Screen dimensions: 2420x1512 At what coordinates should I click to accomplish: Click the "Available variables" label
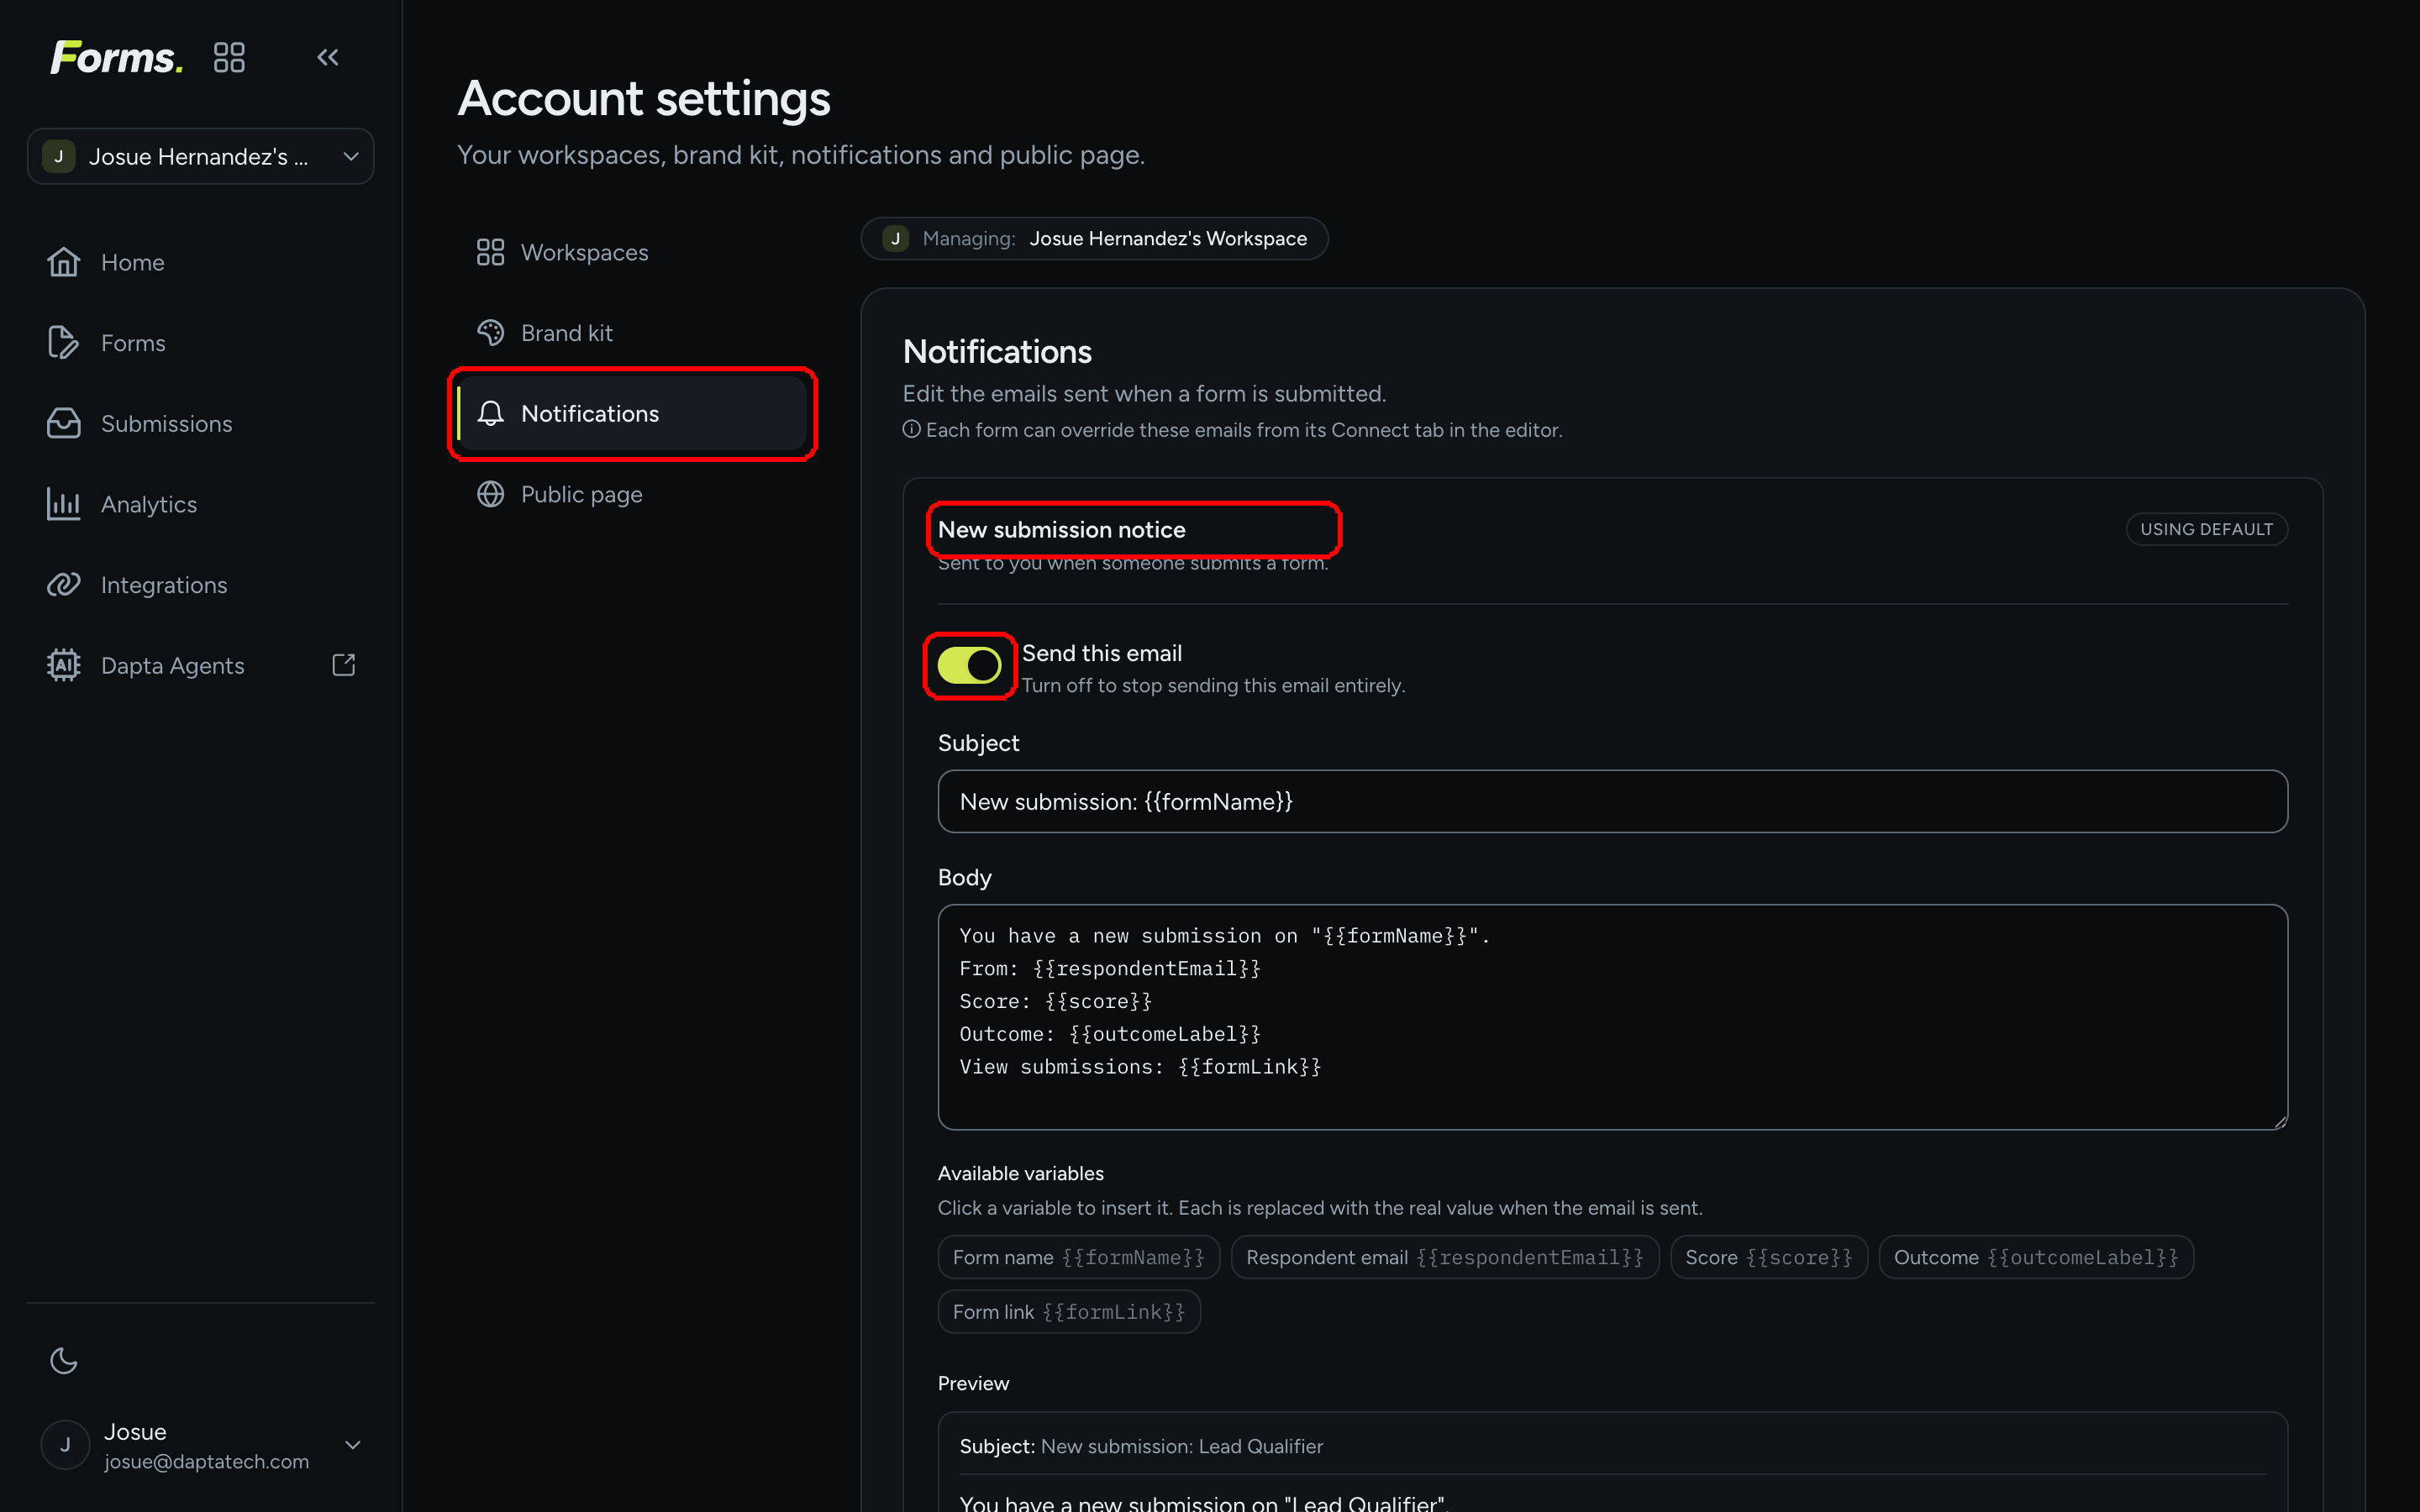[x=1020, y=1173]
